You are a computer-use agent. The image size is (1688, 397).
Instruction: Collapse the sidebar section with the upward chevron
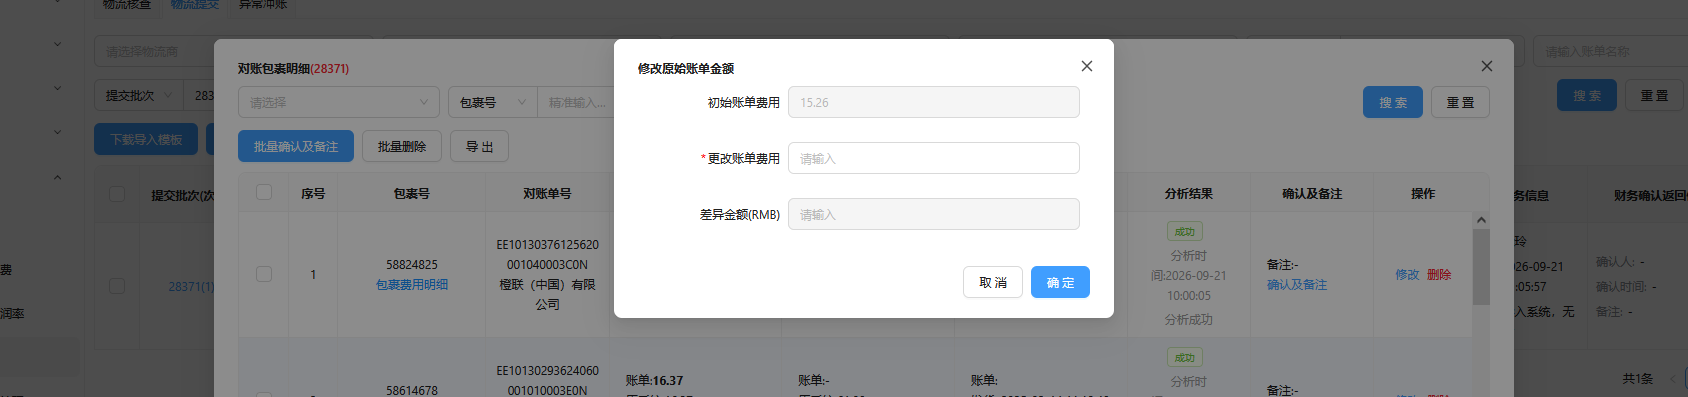pyautogui.click(x=57, y=177)
